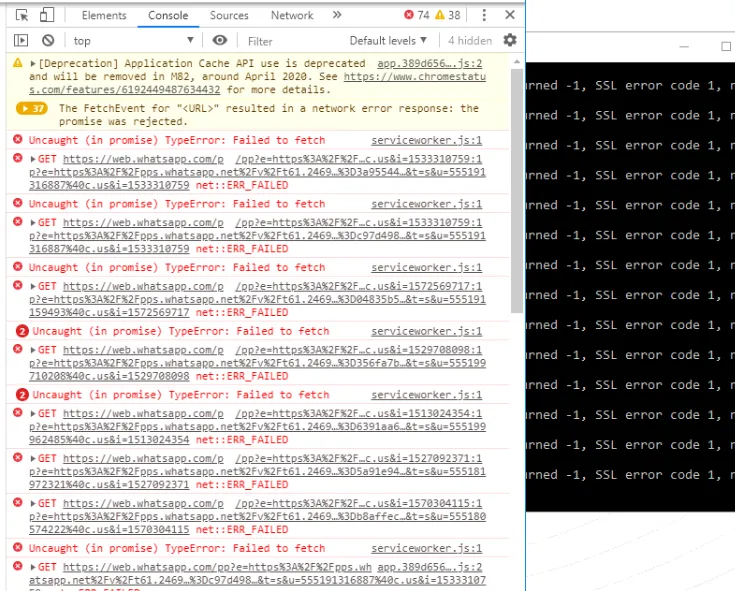Click the yellow warning count badge 38
The height and width of the screenshot is (591, 735).
pyautogui.click(x=448, y=15)
